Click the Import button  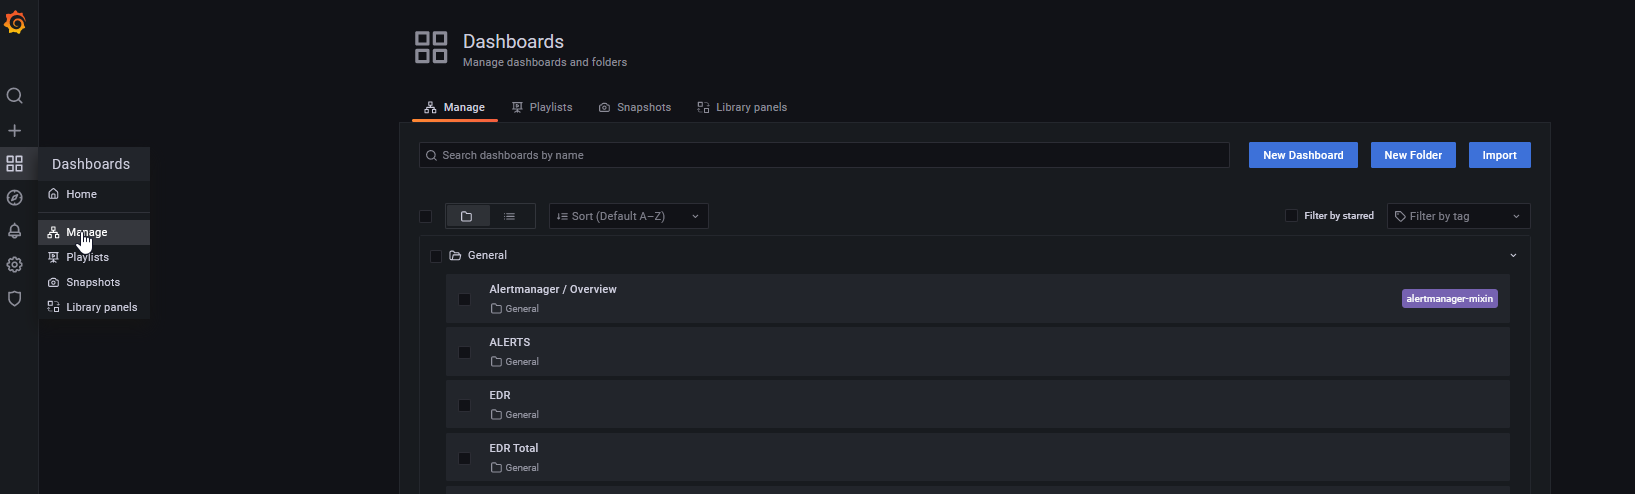point(1499,155)
